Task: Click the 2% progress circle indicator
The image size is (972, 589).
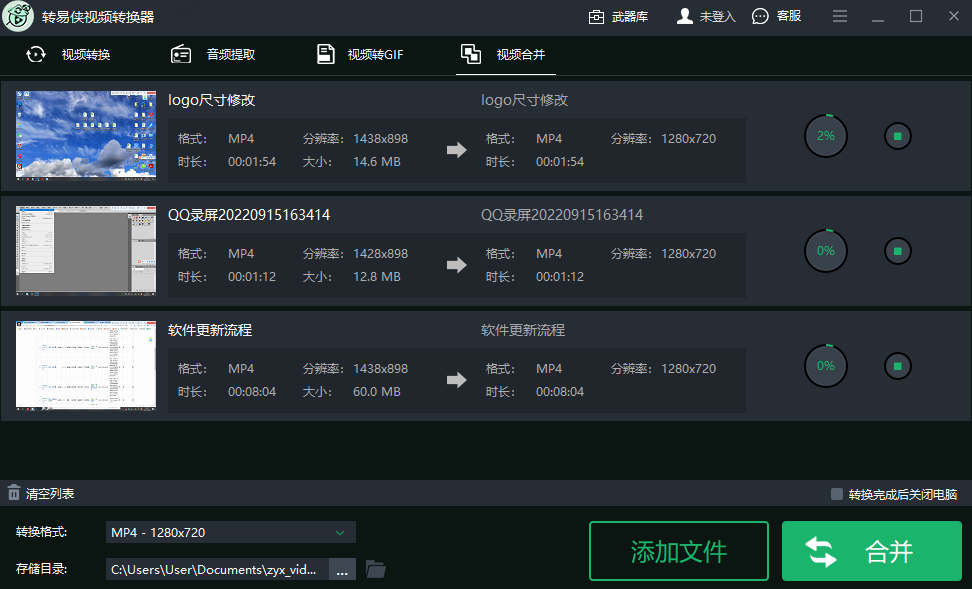Action: [x=825, y=136]
